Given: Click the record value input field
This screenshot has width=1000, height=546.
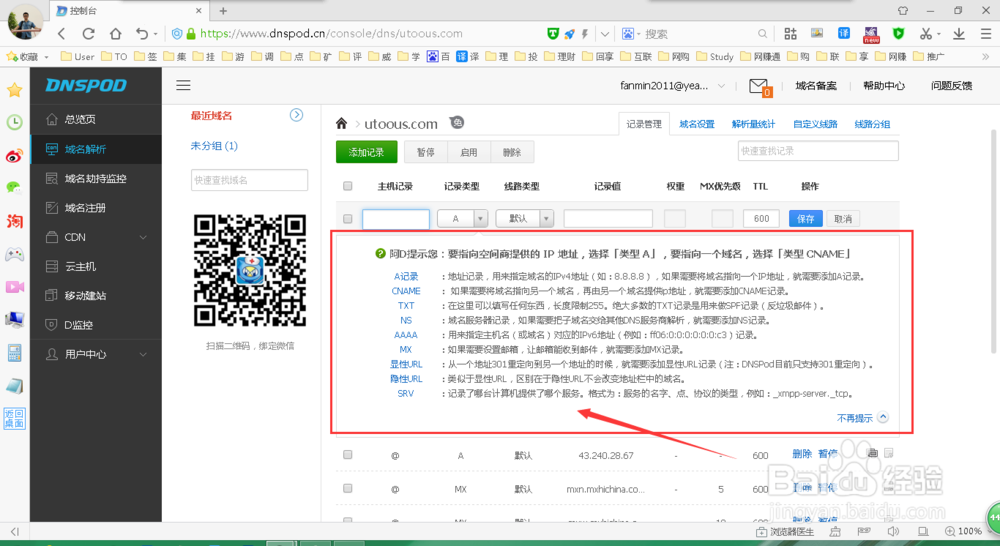Looking at the screenshot, I should pyautogui.click(x=608, y=219).
